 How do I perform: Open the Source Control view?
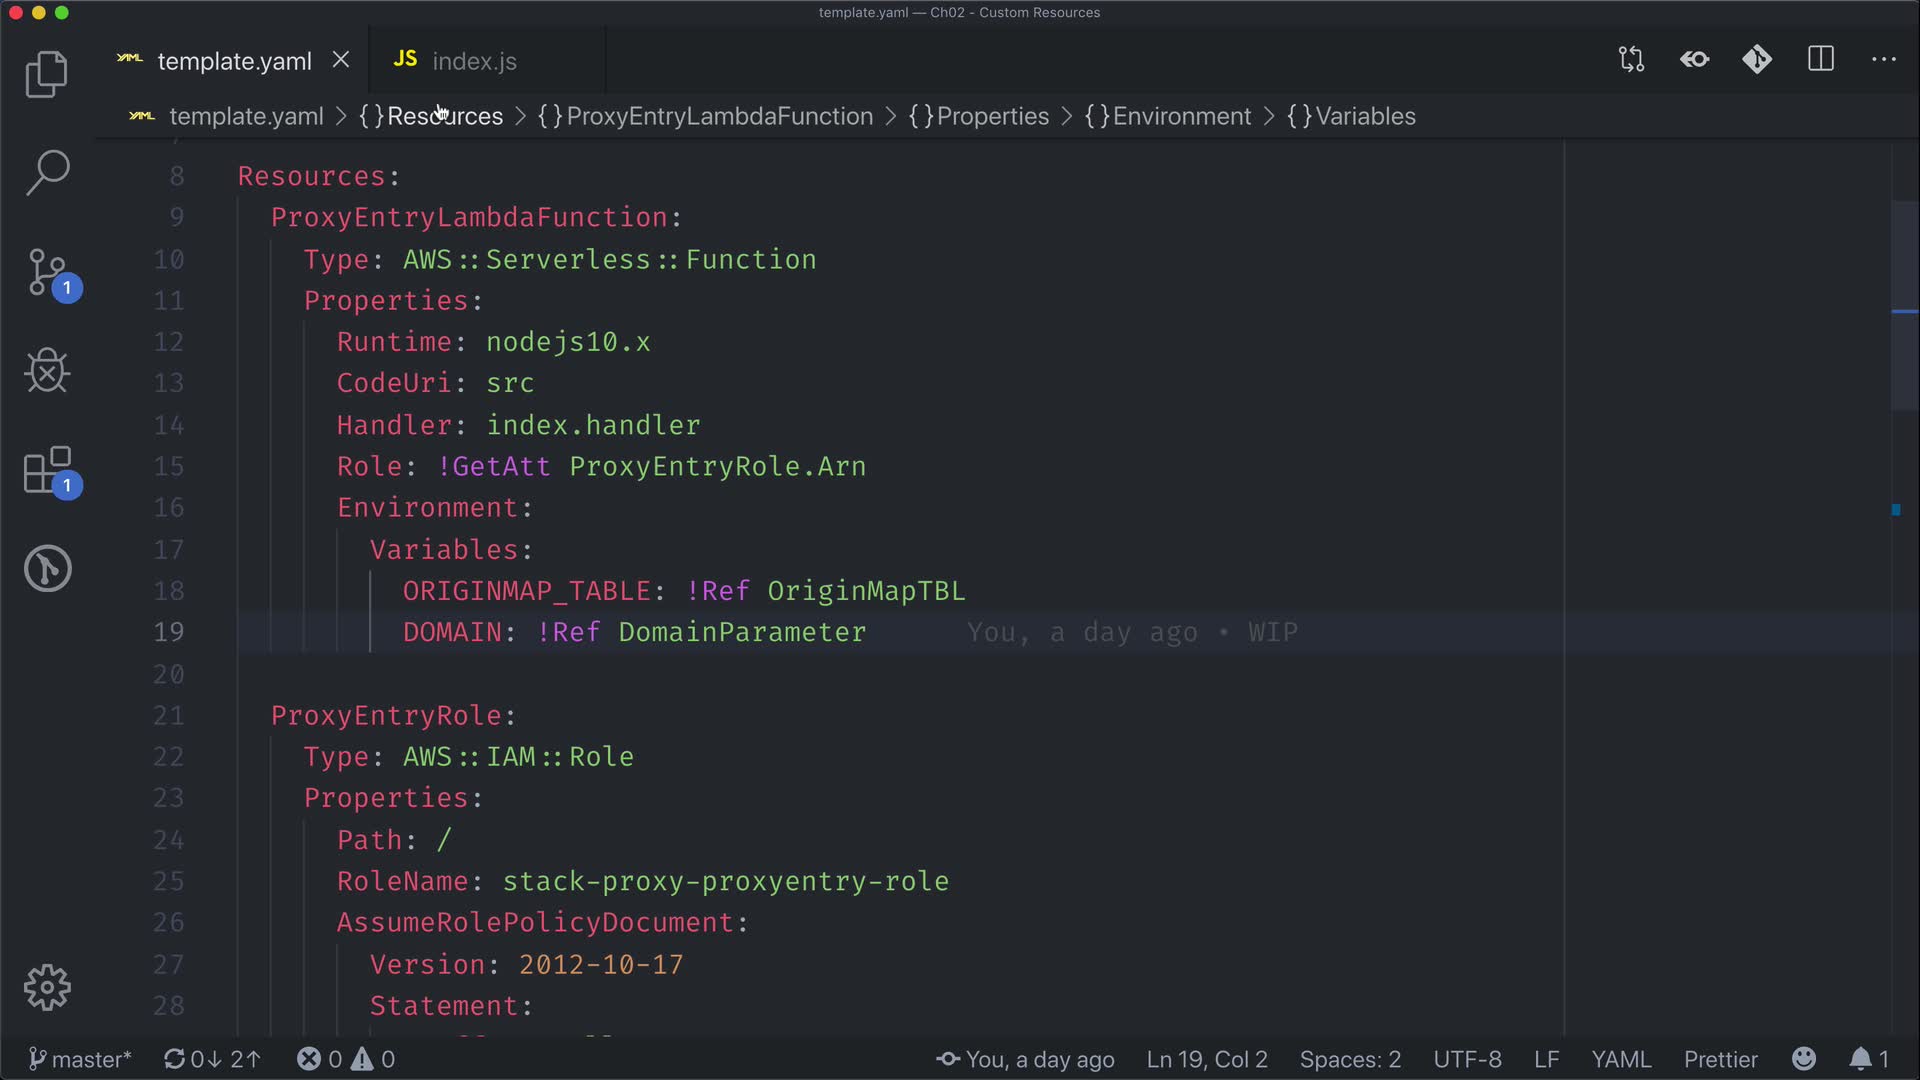pyautogui.click(x=48, y=273)
